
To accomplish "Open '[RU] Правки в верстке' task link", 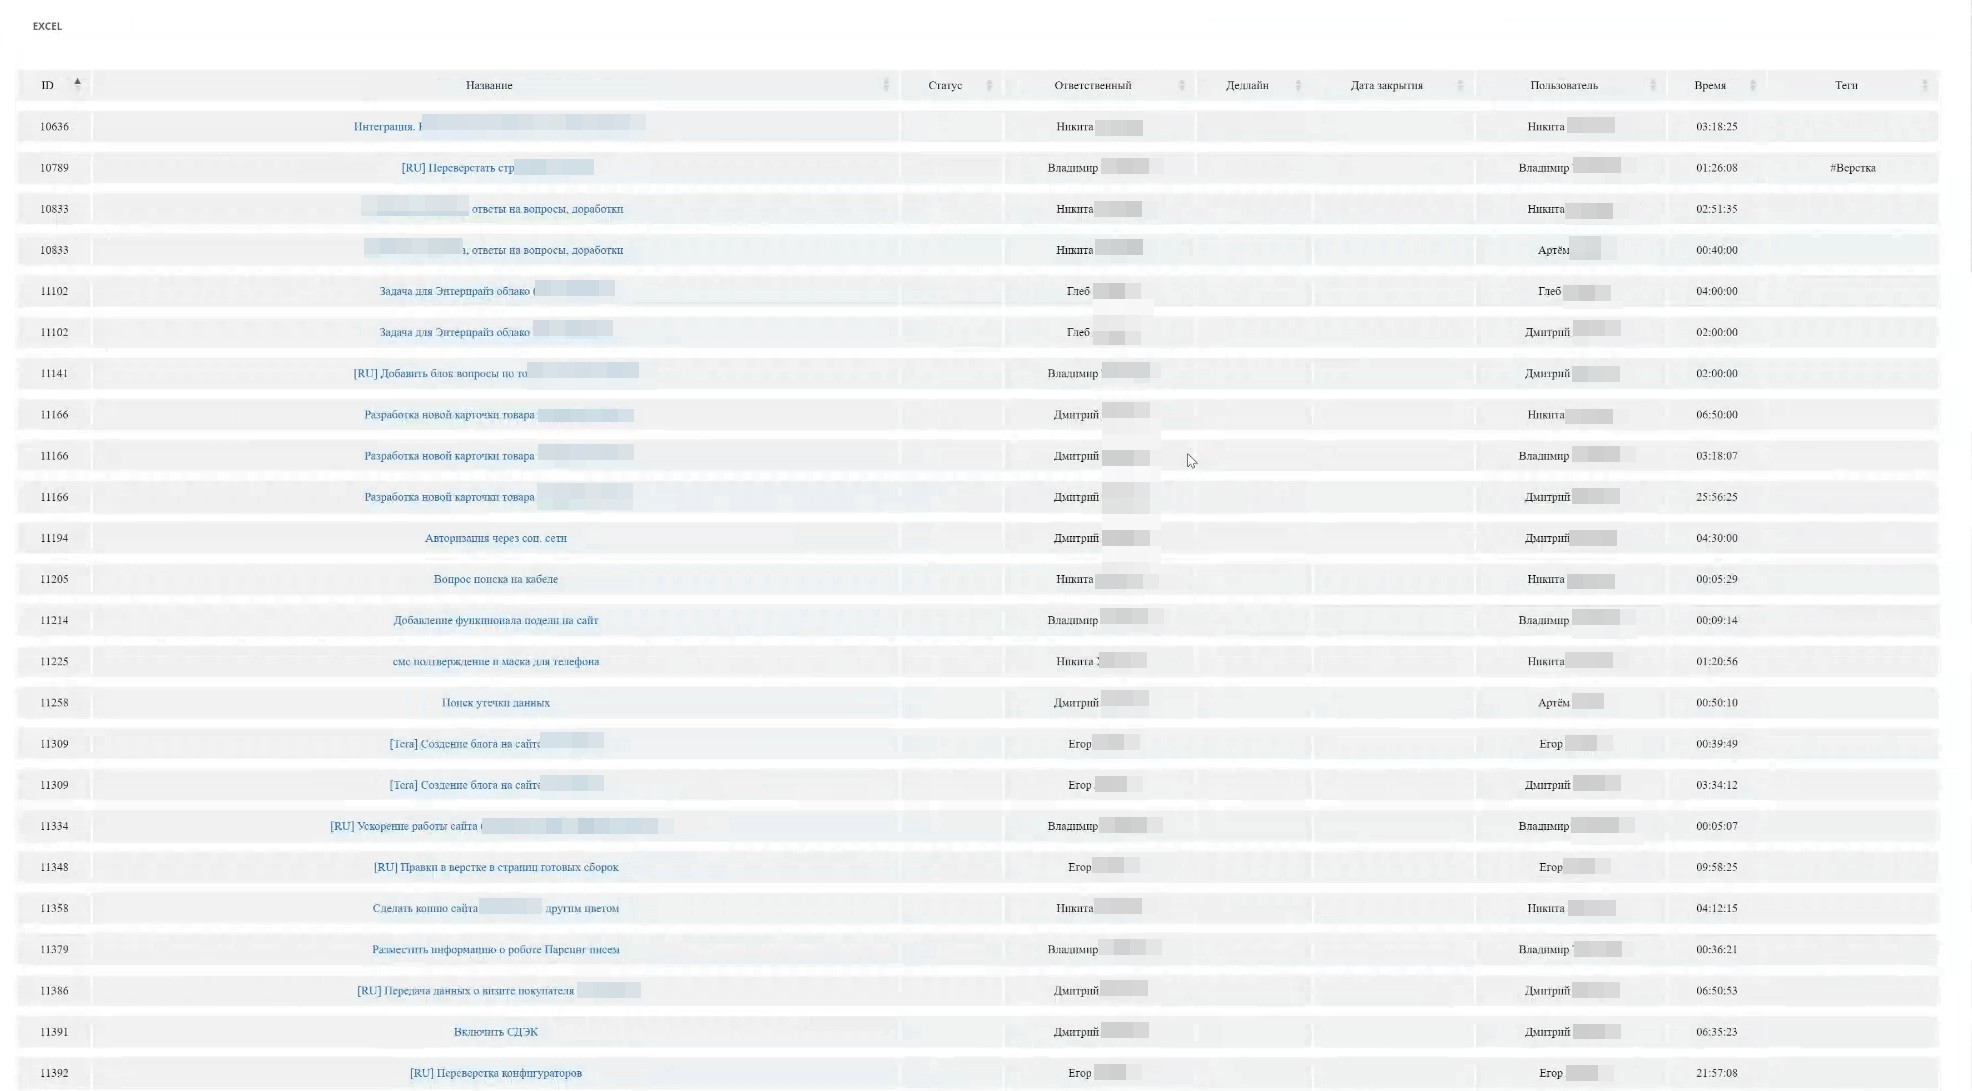I will tap(495, 867).
